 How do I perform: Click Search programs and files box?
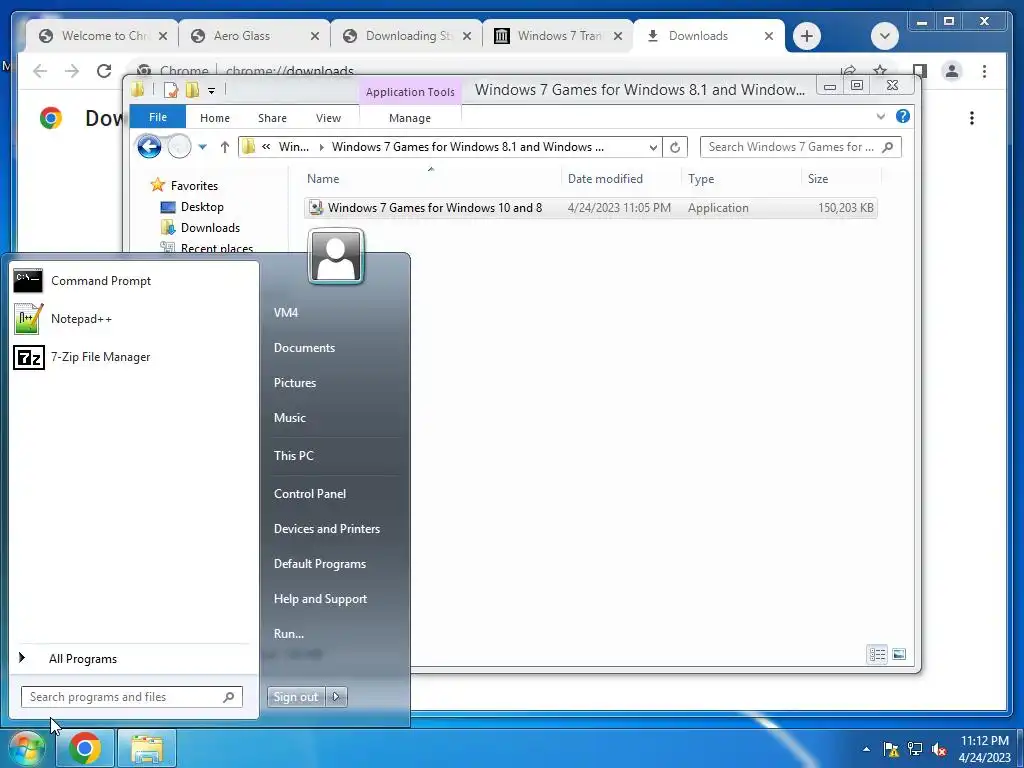pos(131,697)
